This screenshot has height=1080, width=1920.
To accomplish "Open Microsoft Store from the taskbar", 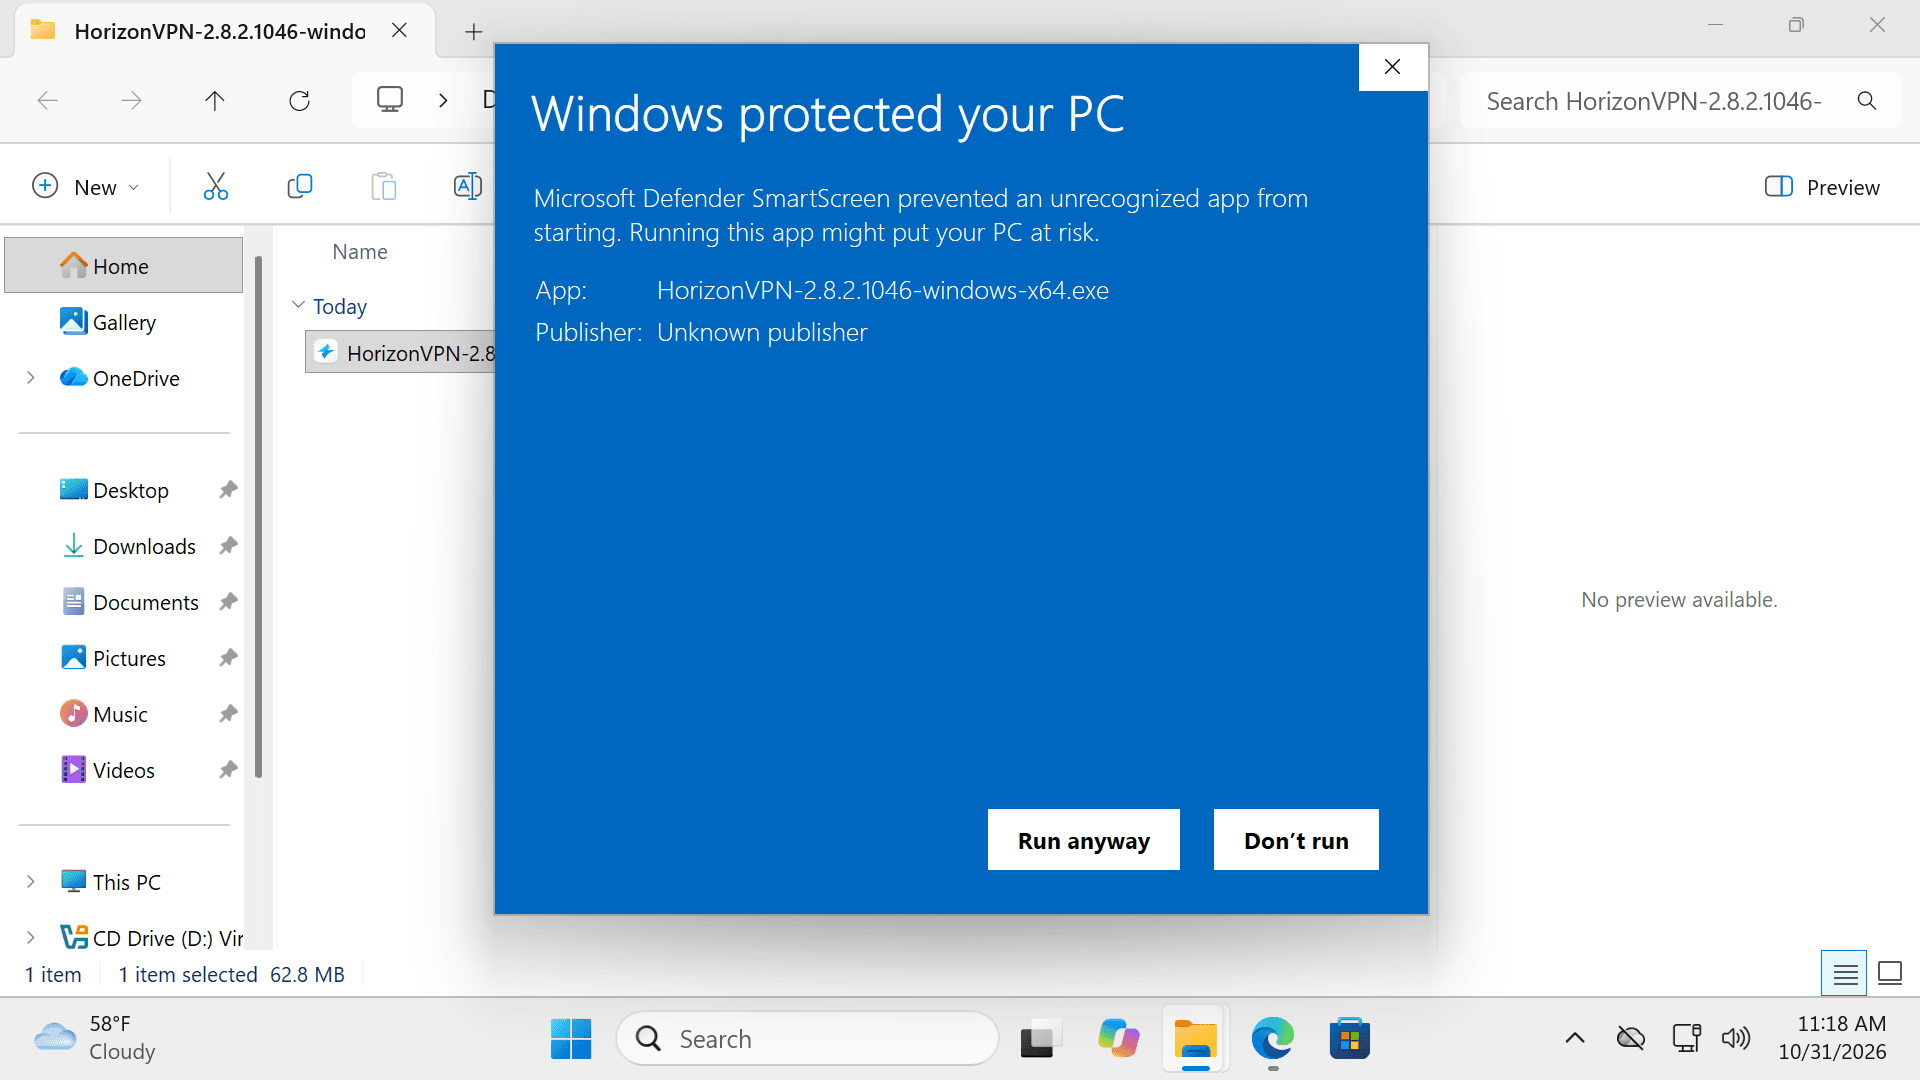I will click(x=1350, y=1039).
